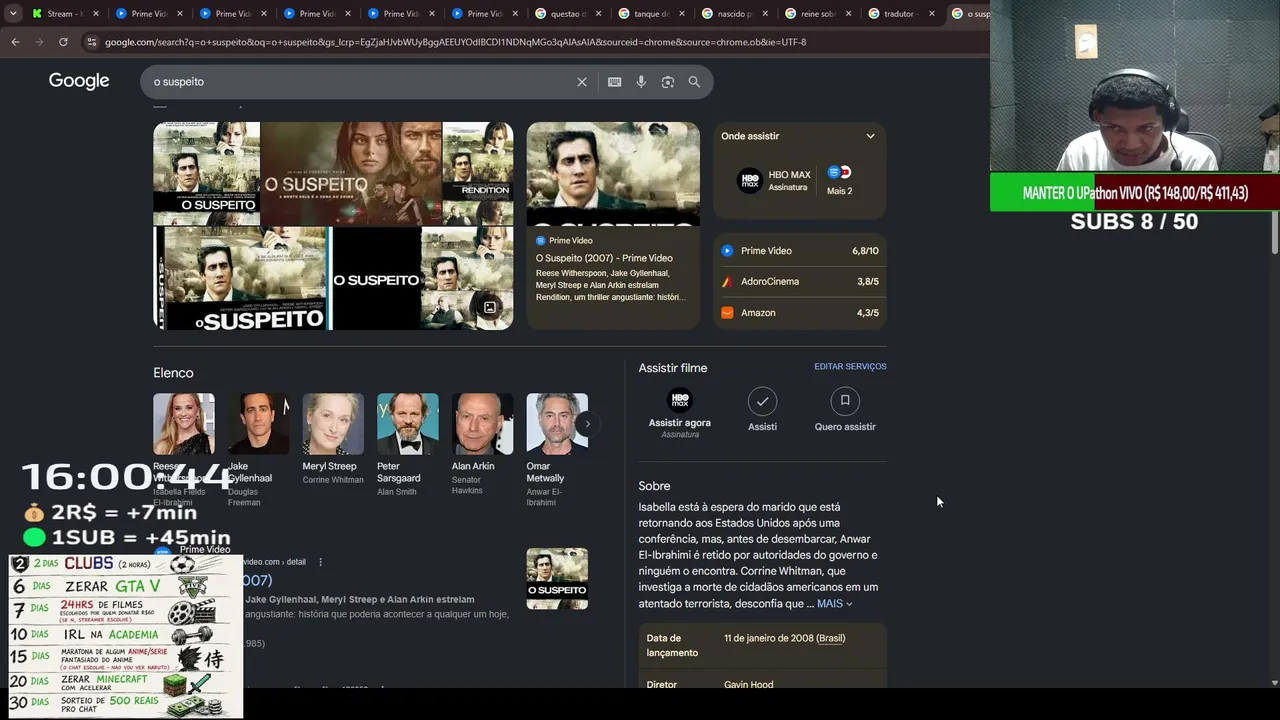This screenshot has width=1280, height=720.
Task: Select Omar Metwally's cast photo
Action: (x=557, y=424)
